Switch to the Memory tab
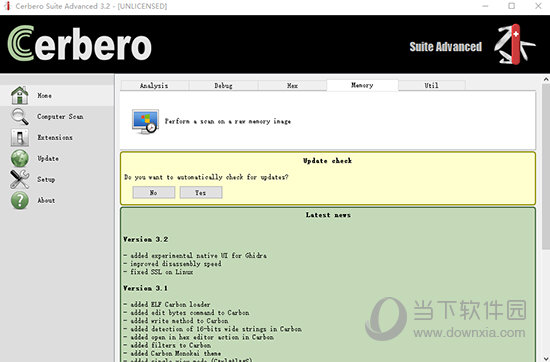The height and width of the screenshot is (362, 550). click(362, 85)
